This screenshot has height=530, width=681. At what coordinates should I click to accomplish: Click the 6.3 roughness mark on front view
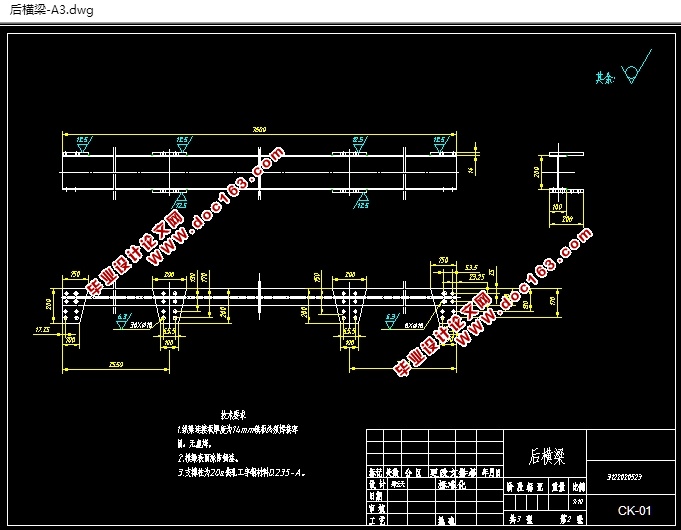pyautogui.click(x=122, y=317)
